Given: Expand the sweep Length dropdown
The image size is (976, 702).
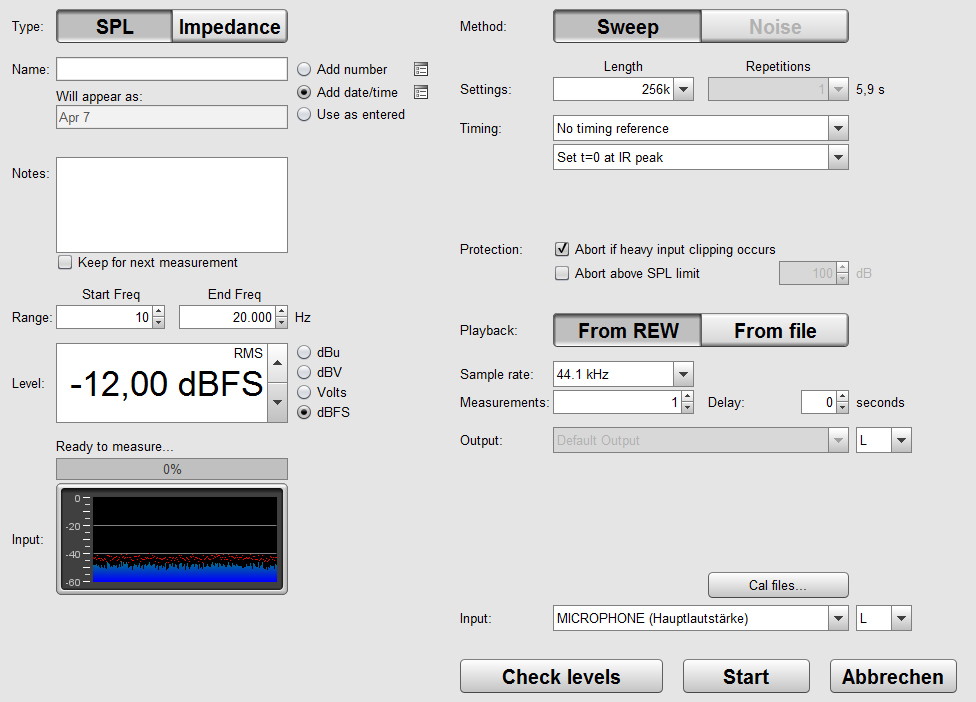Looking at the screenshot, I should coord(684,90).
